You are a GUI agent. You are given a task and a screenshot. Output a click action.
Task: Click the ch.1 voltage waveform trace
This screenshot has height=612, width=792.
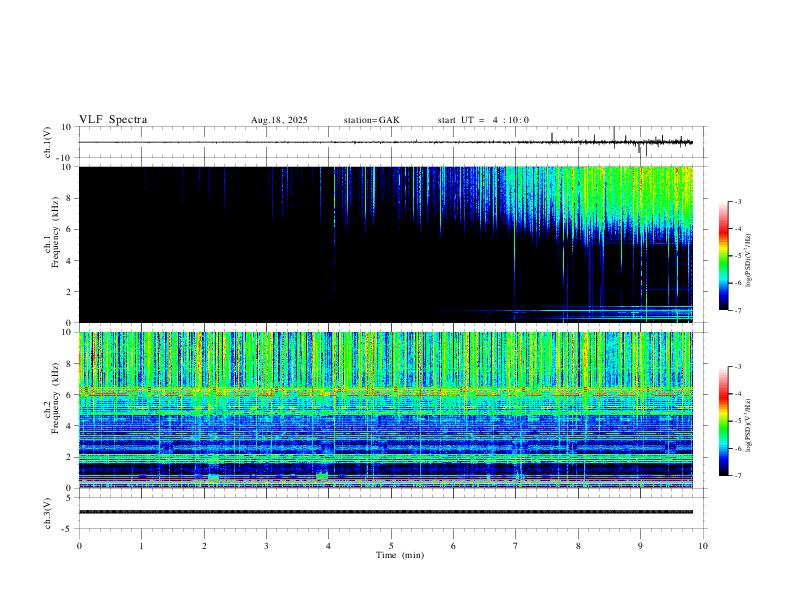386,142
